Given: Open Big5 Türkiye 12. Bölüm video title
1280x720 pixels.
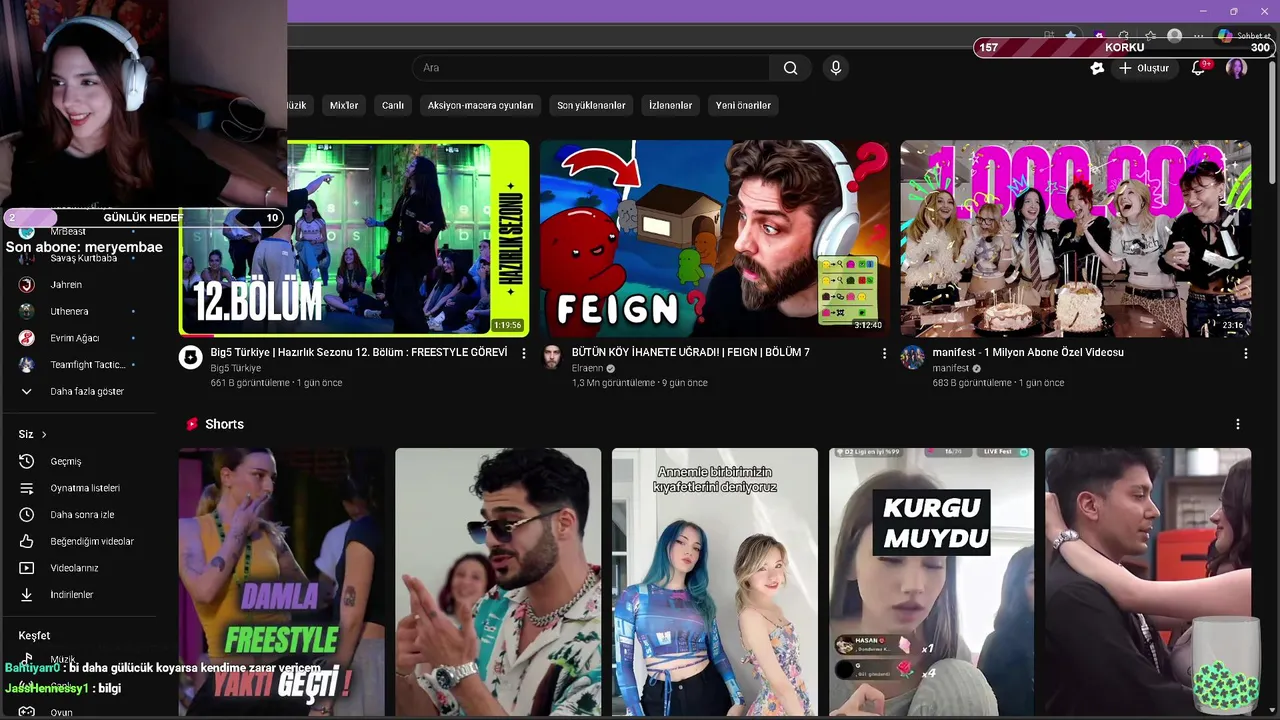Looking at the screenshot, I should [x=359, y=352].
